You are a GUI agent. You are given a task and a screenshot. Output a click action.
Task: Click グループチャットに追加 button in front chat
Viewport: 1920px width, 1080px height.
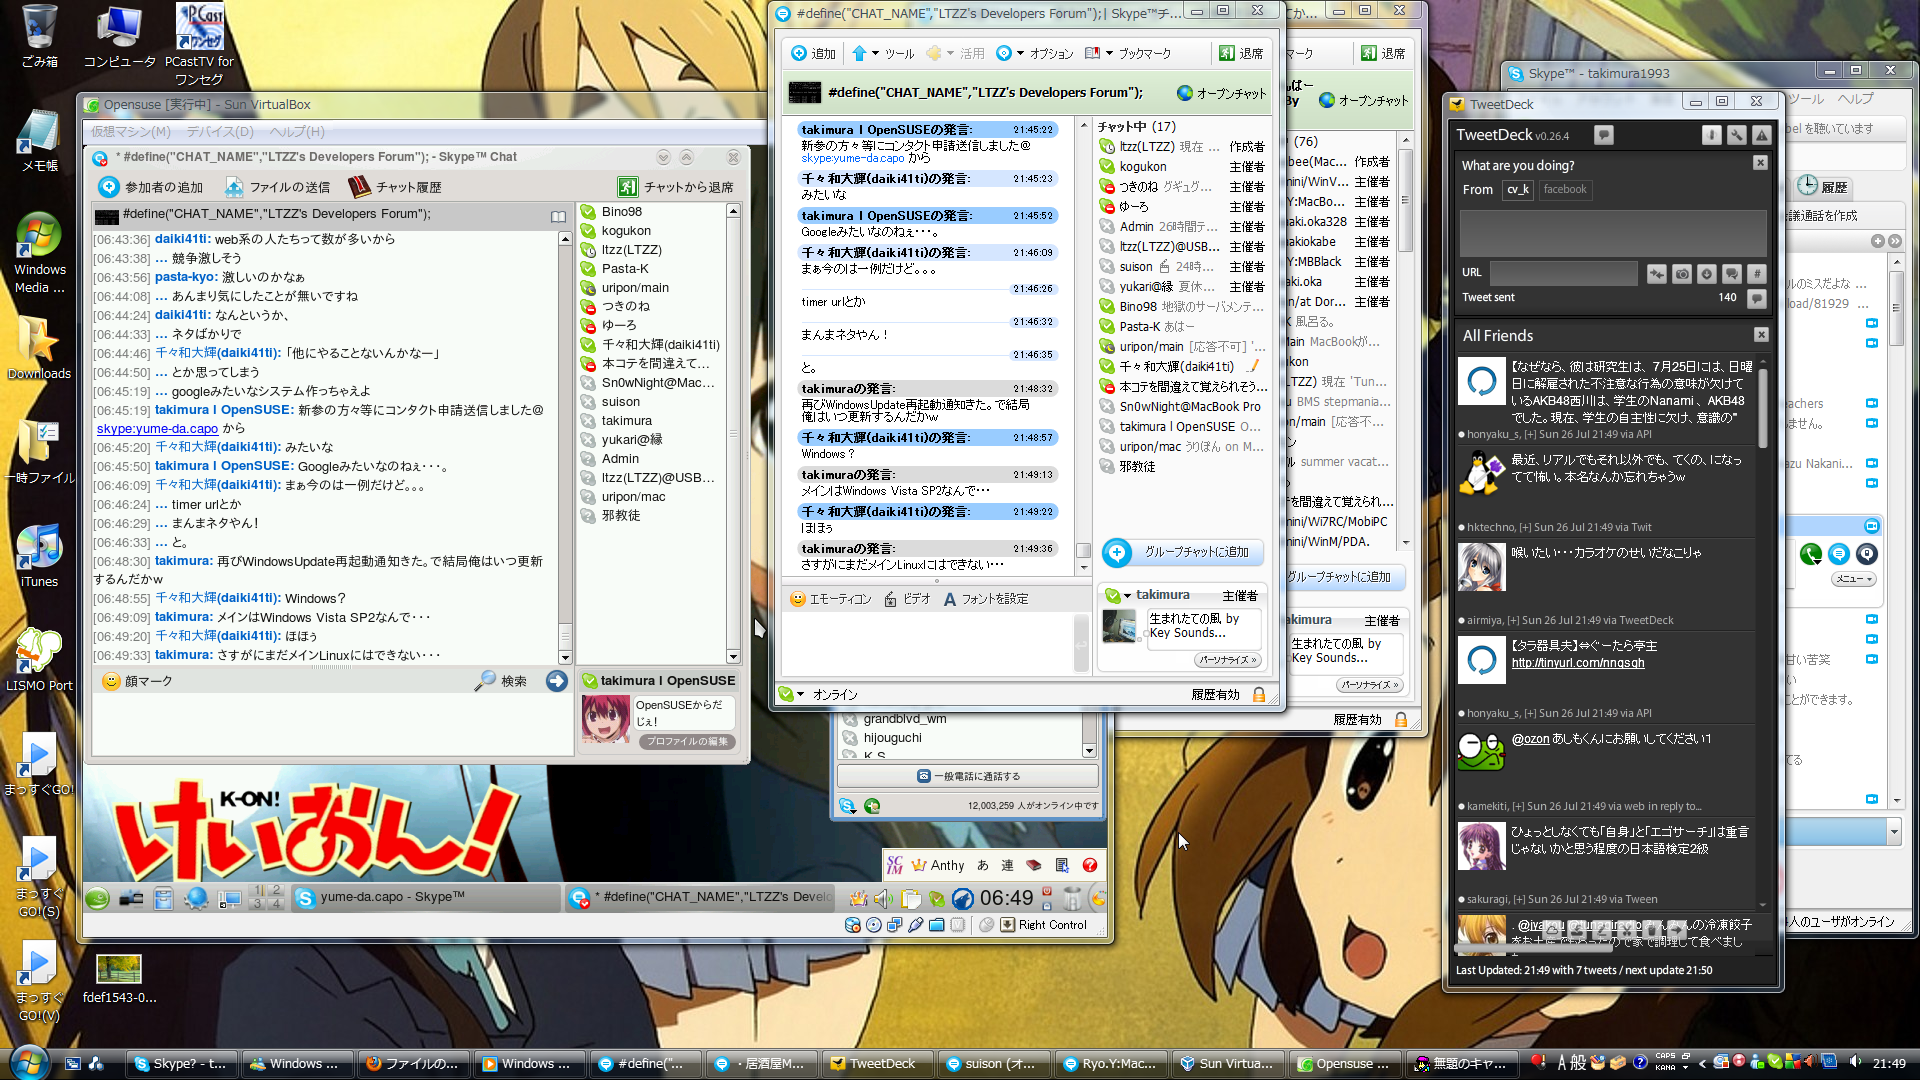pyautogui.click(x=1182, y=552)
